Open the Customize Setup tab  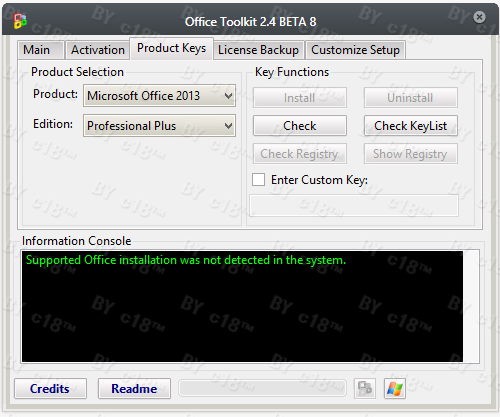(355, 50)
